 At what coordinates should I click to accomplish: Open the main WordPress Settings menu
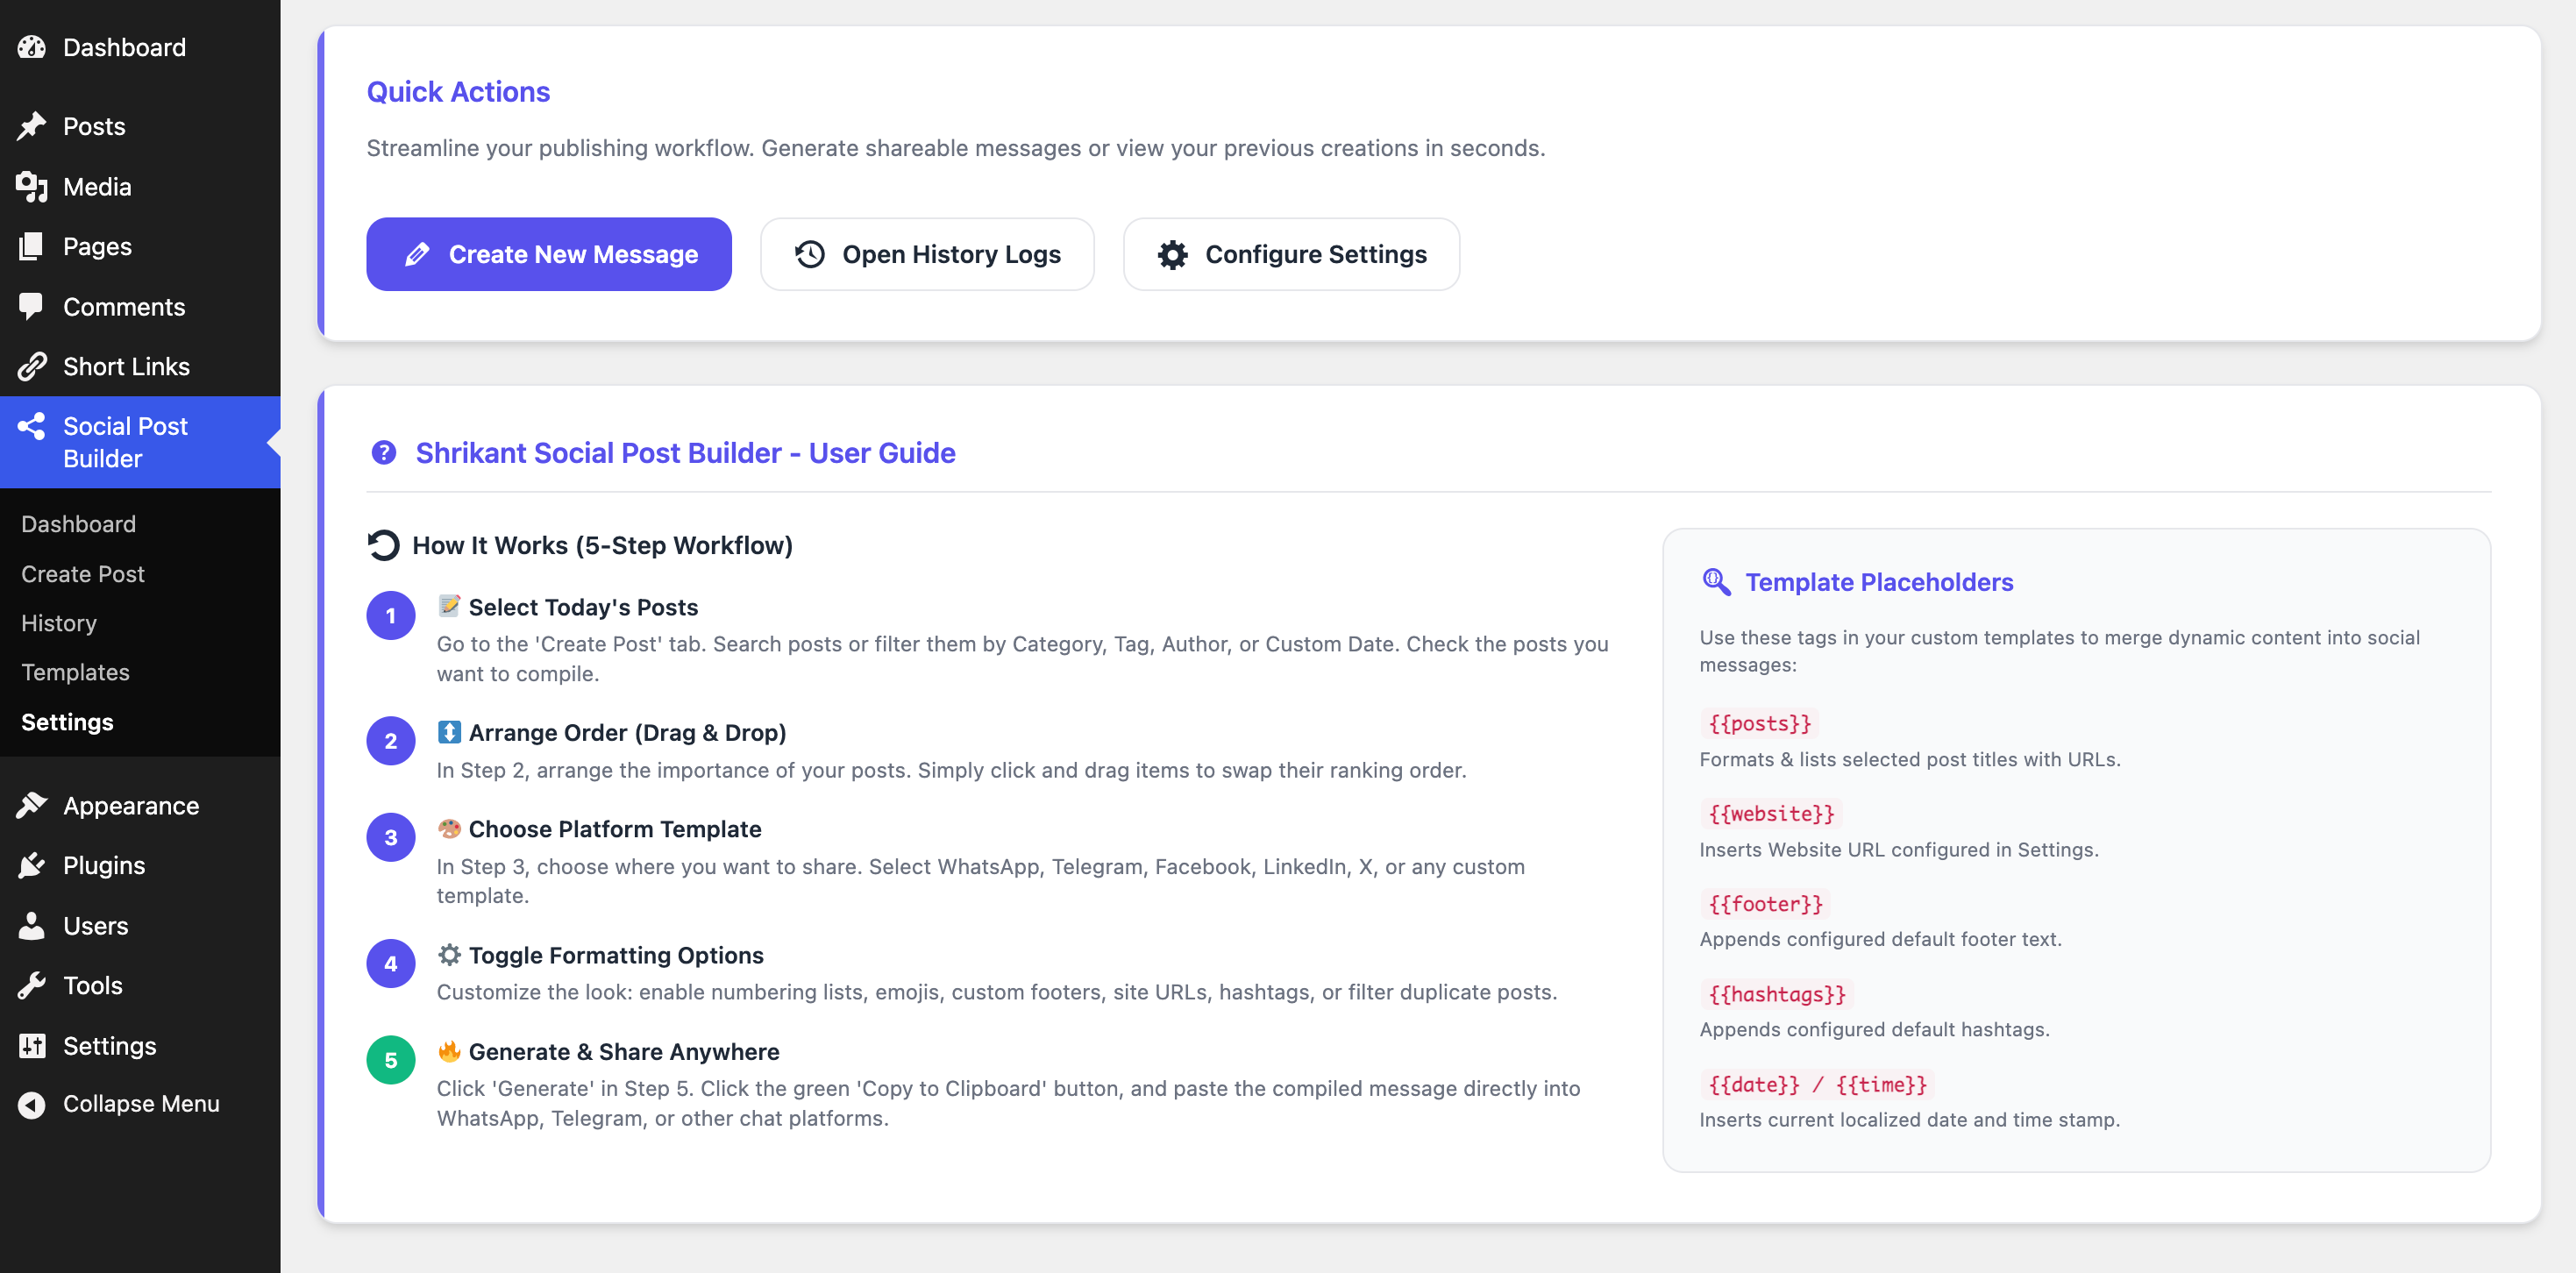[x=140, y=1045]
